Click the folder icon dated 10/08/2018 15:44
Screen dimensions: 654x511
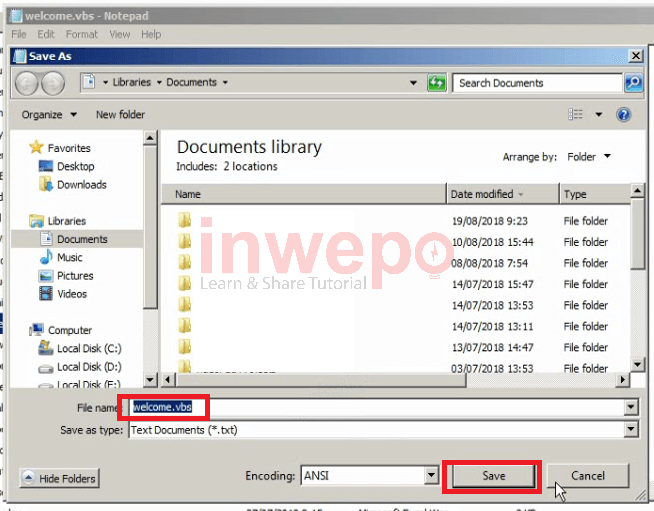(x=184, y=241)
